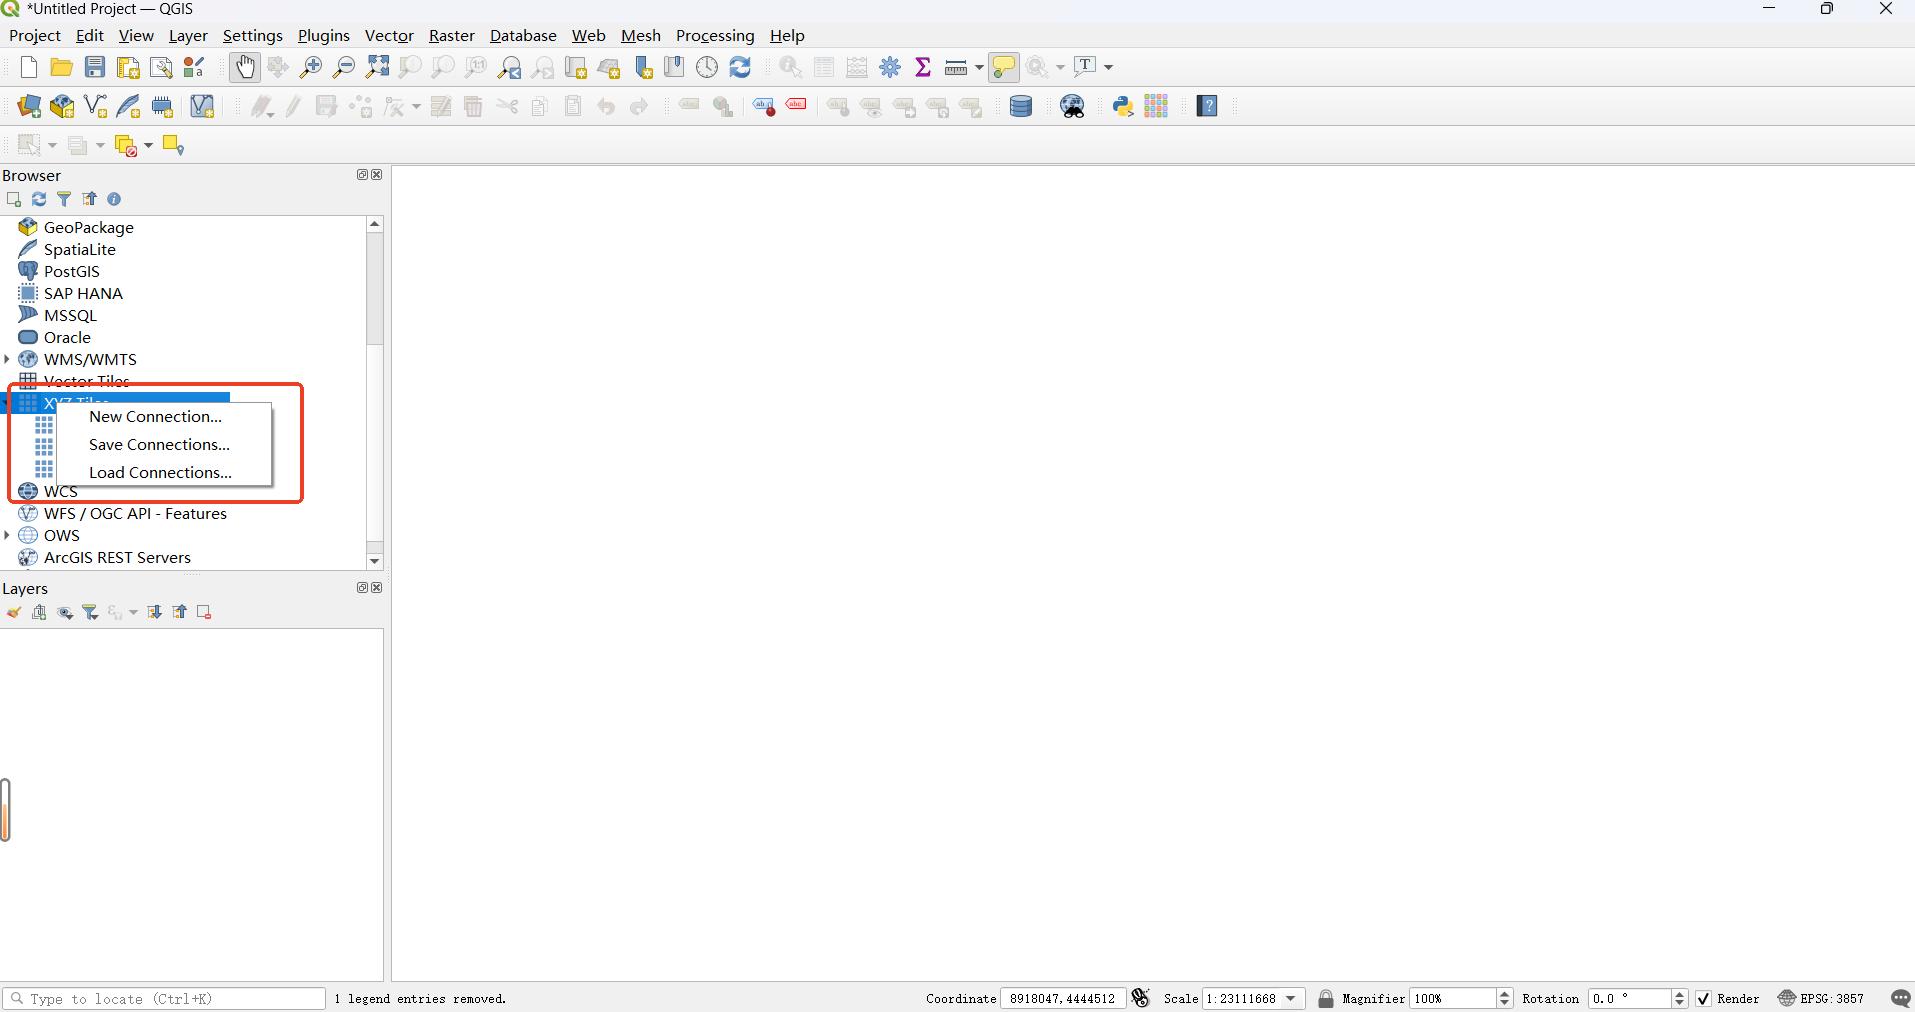Open layer styling panel in Layers
The height and width of the screenshot is (1012, 1915).
[14, 612]
